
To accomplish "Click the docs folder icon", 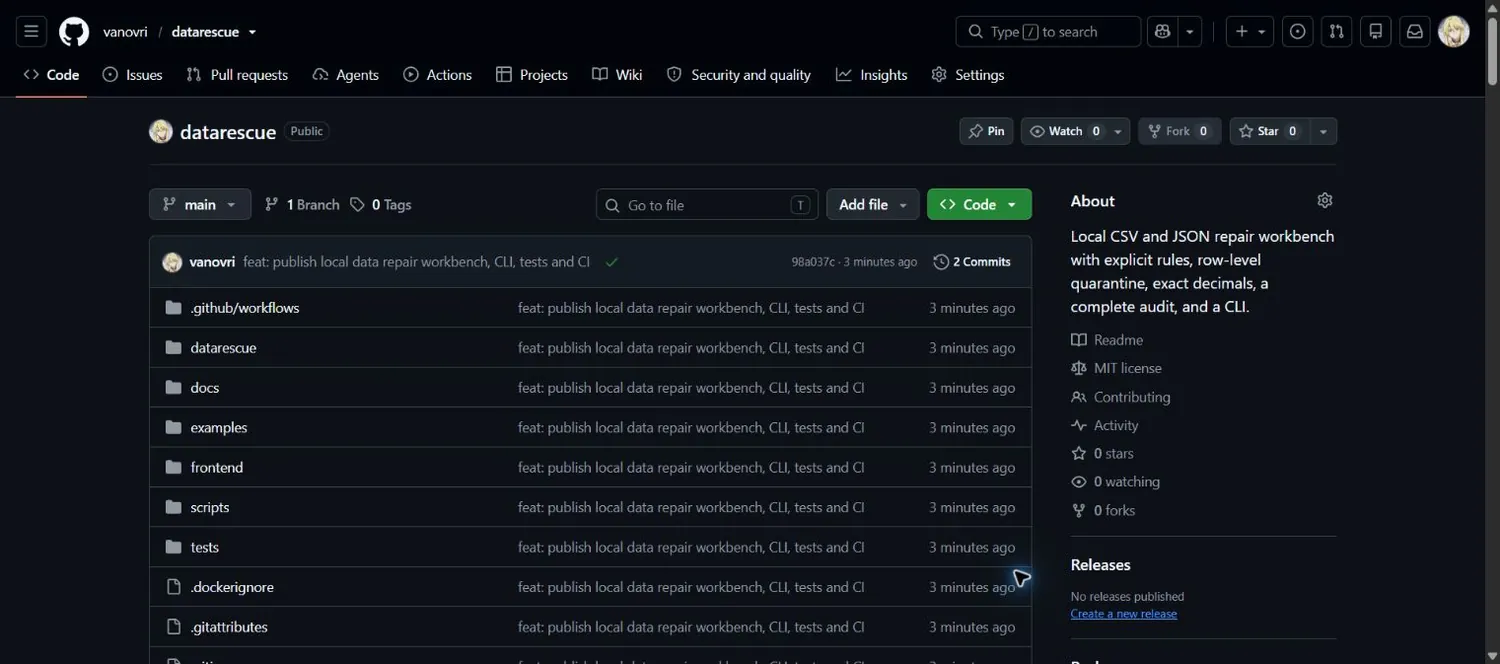I will tap(174, 388).
